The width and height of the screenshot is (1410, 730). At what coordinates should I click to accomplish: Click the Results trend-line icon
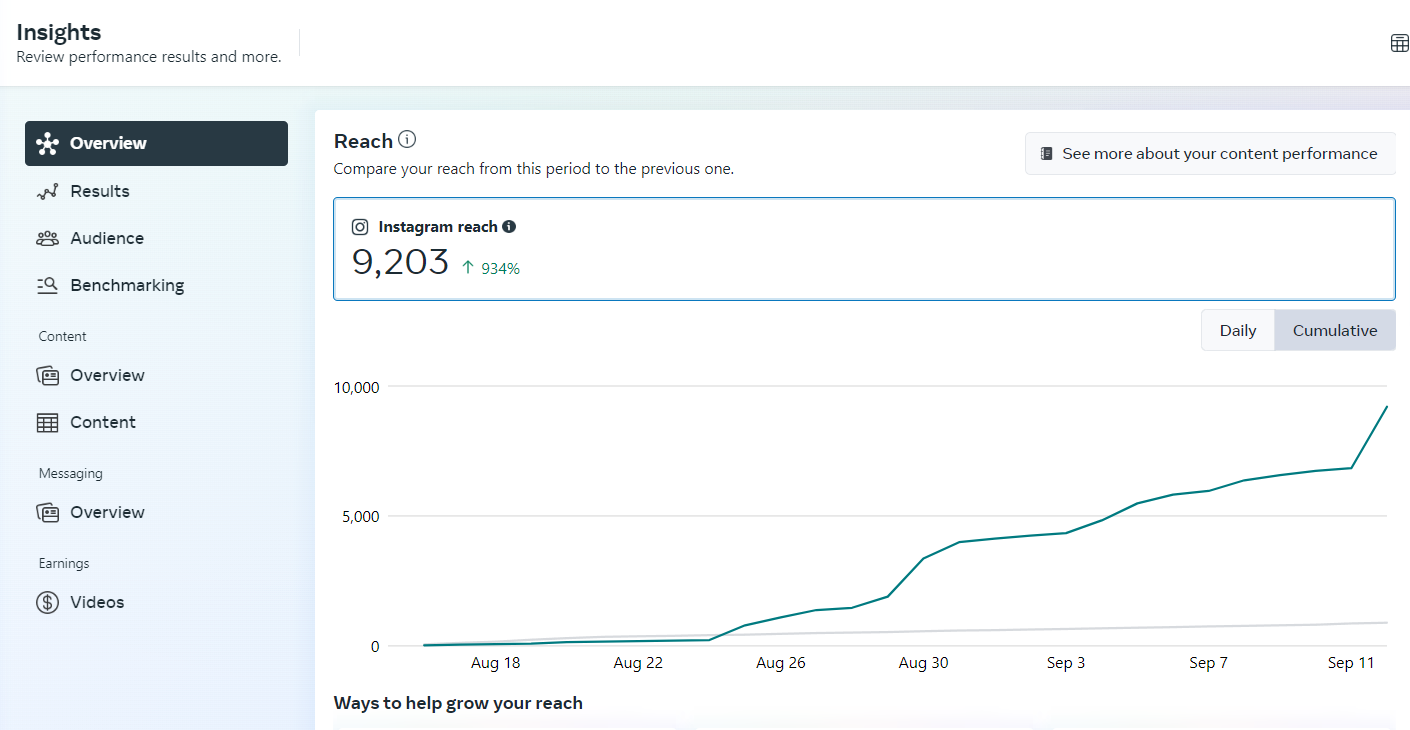pos(47,191)
